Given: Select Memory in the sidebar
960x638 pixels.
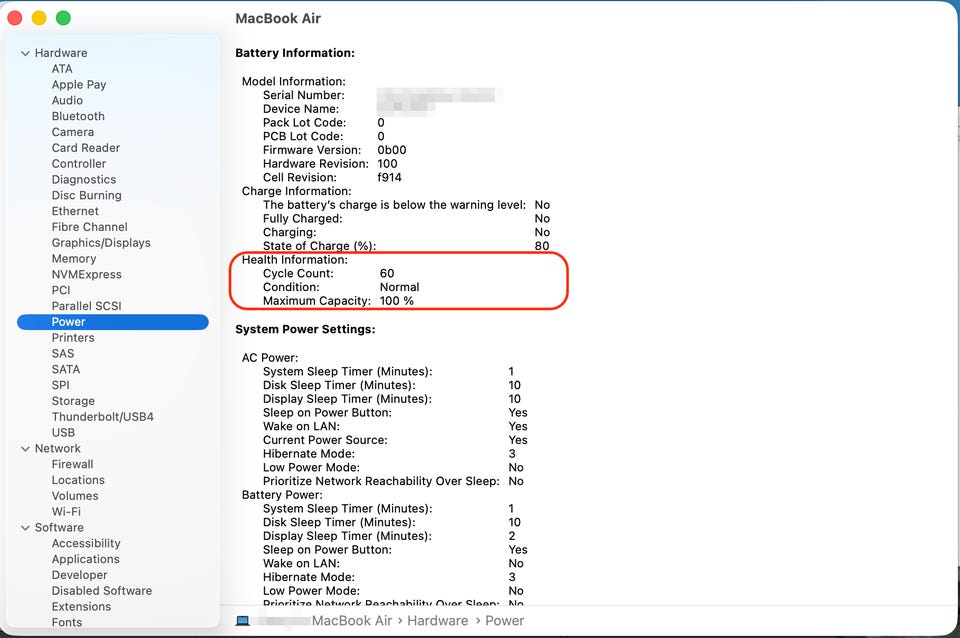Looking at the screenshot, I should 74,259.
